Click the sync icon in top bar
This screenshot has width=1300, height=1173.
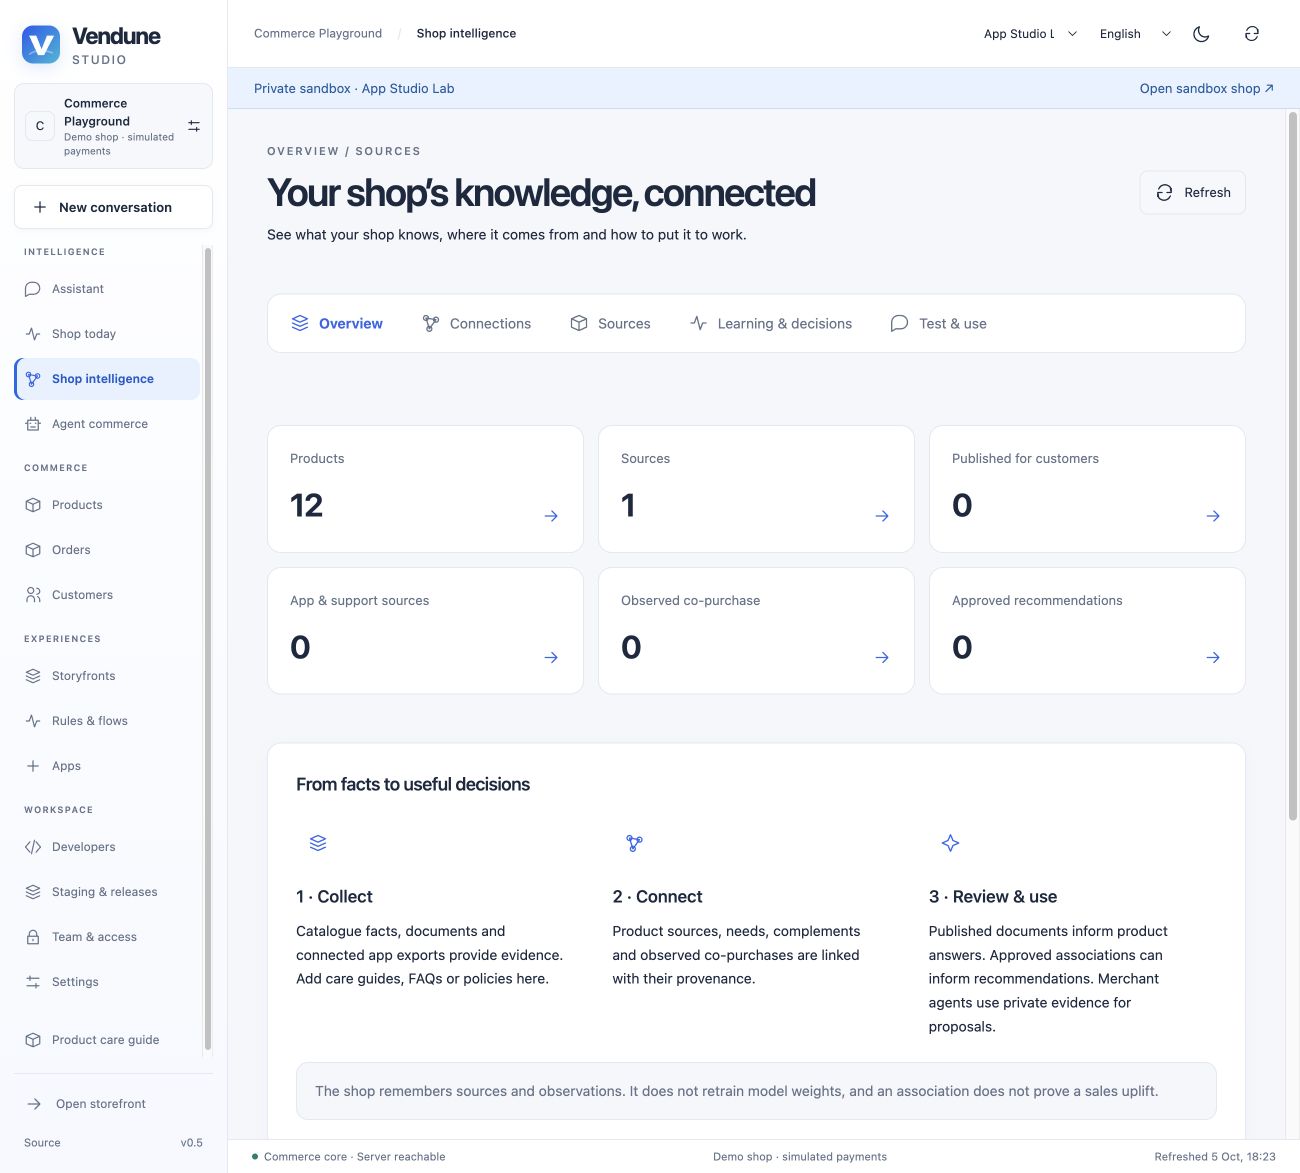pos(1251,34)
